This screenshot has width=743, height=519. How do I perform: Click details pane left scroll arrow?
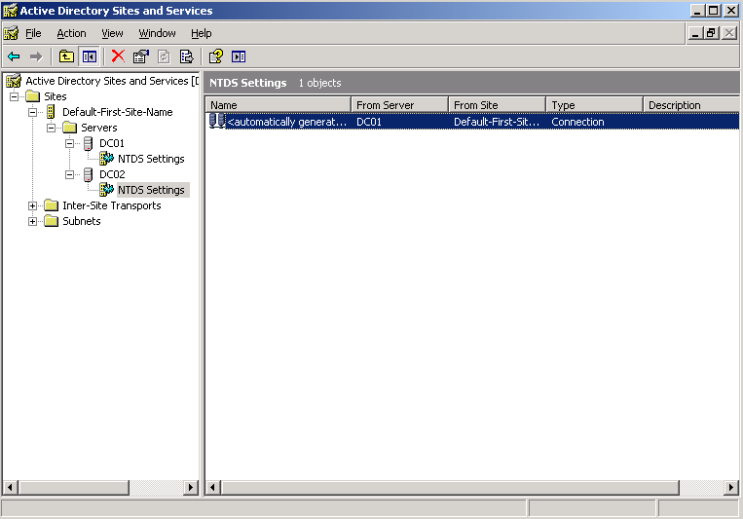coord(213,487)
